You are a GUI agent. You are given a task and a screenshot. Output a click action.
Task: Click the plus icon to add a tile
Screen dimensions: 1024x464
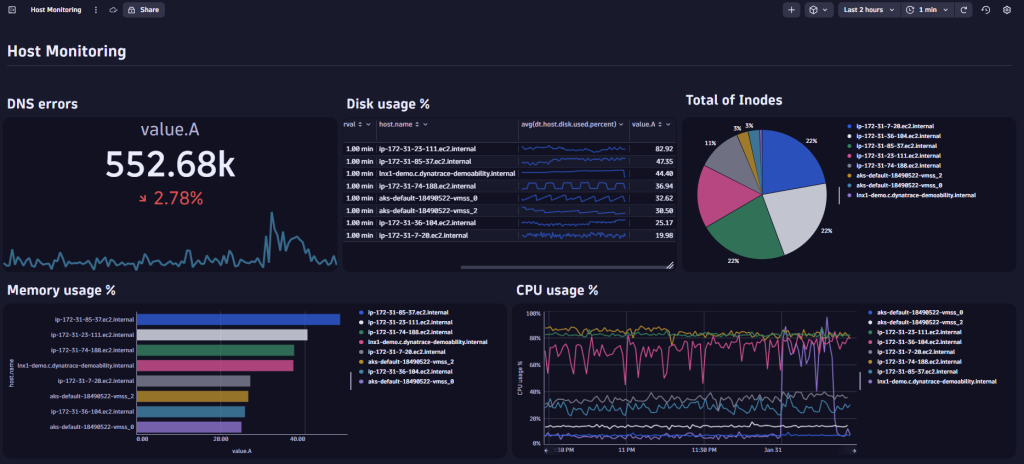click(792, 10)
